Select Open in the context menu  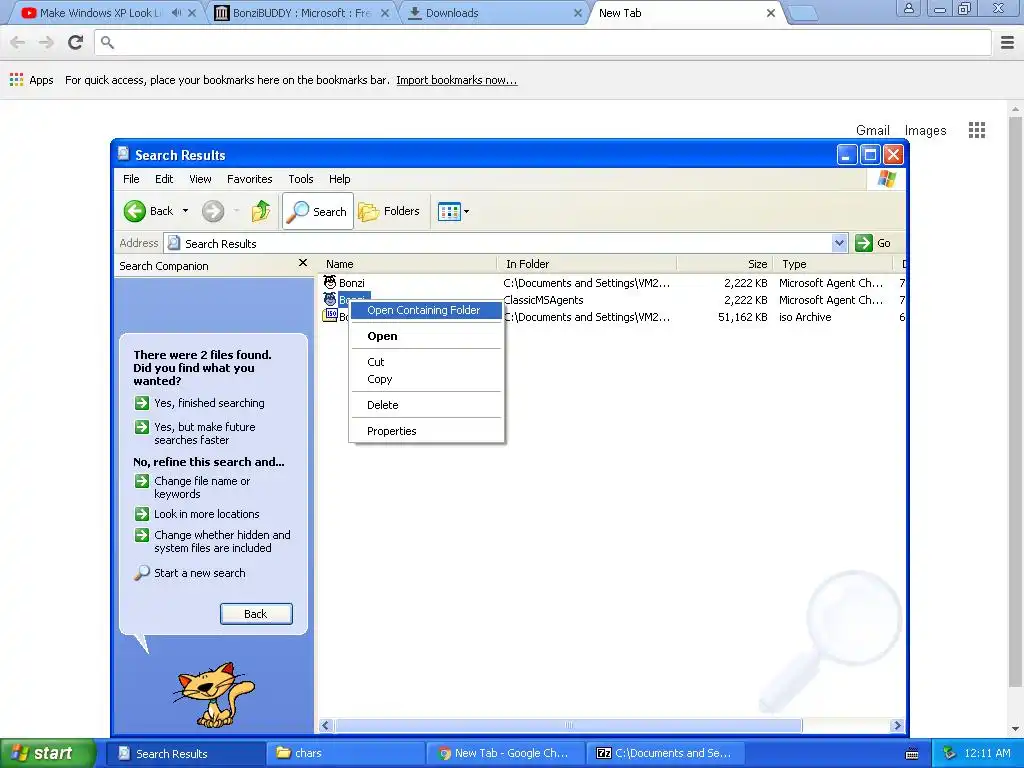coord(382,336)
